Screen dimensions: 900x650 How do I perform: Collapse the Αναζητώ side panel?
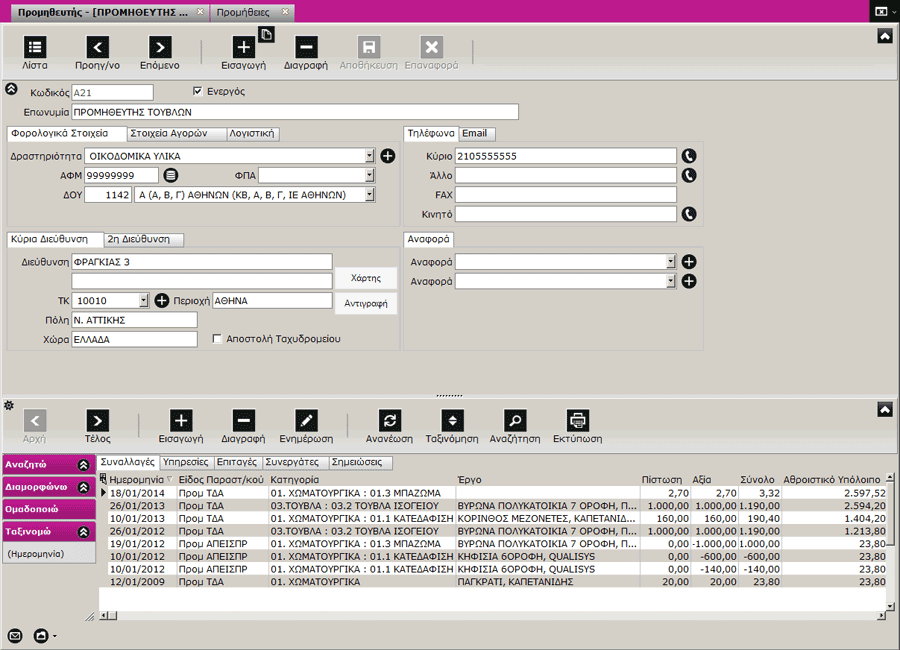coord(84,465)
